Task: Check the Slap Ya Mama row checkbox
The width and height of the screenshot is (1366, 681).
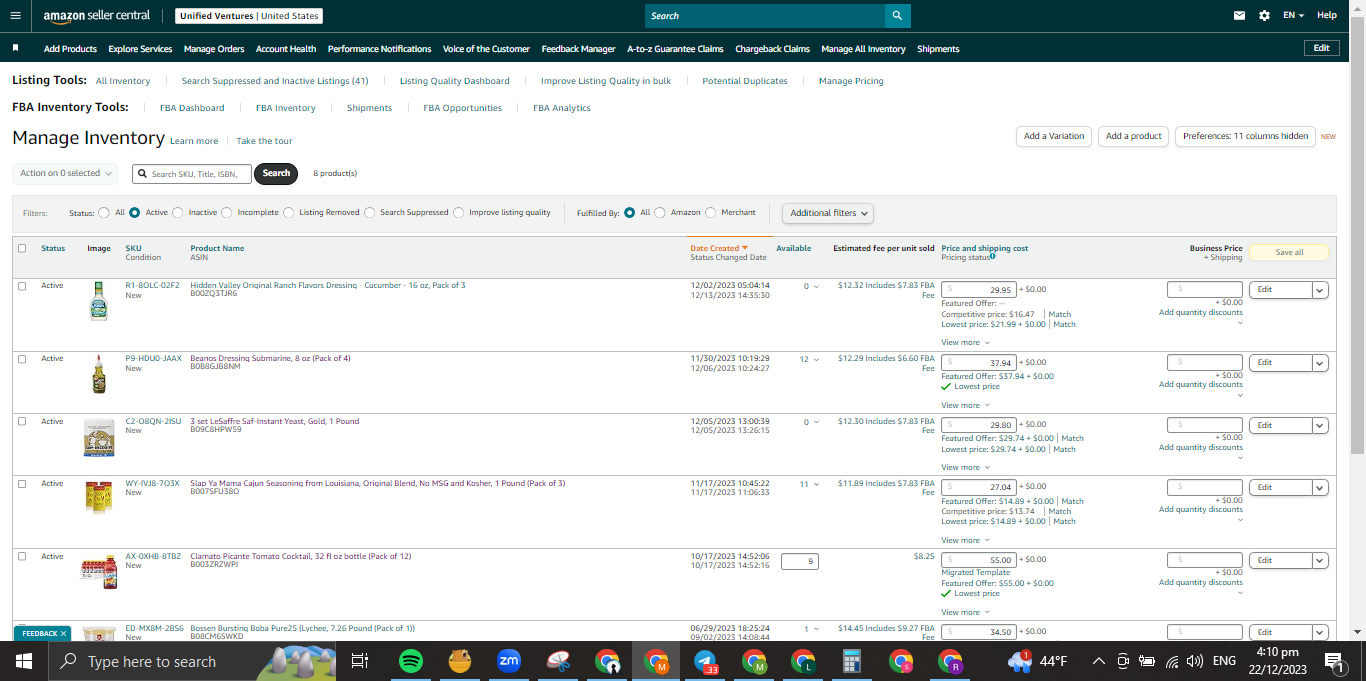Action: coord(23,484)
